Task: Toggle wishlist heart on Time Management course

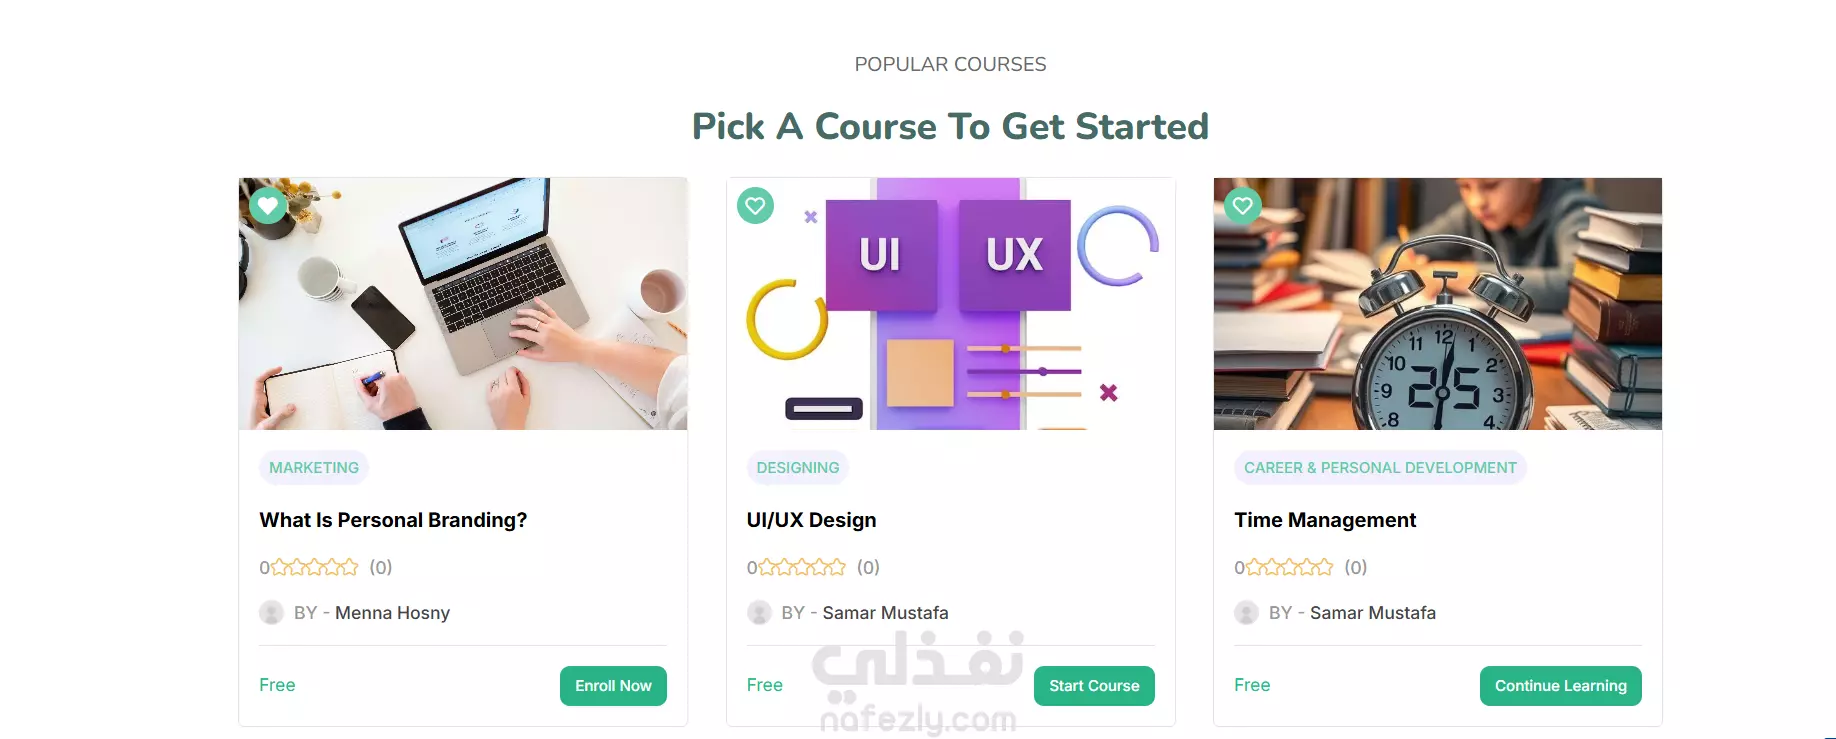Action: point(1243,206)
